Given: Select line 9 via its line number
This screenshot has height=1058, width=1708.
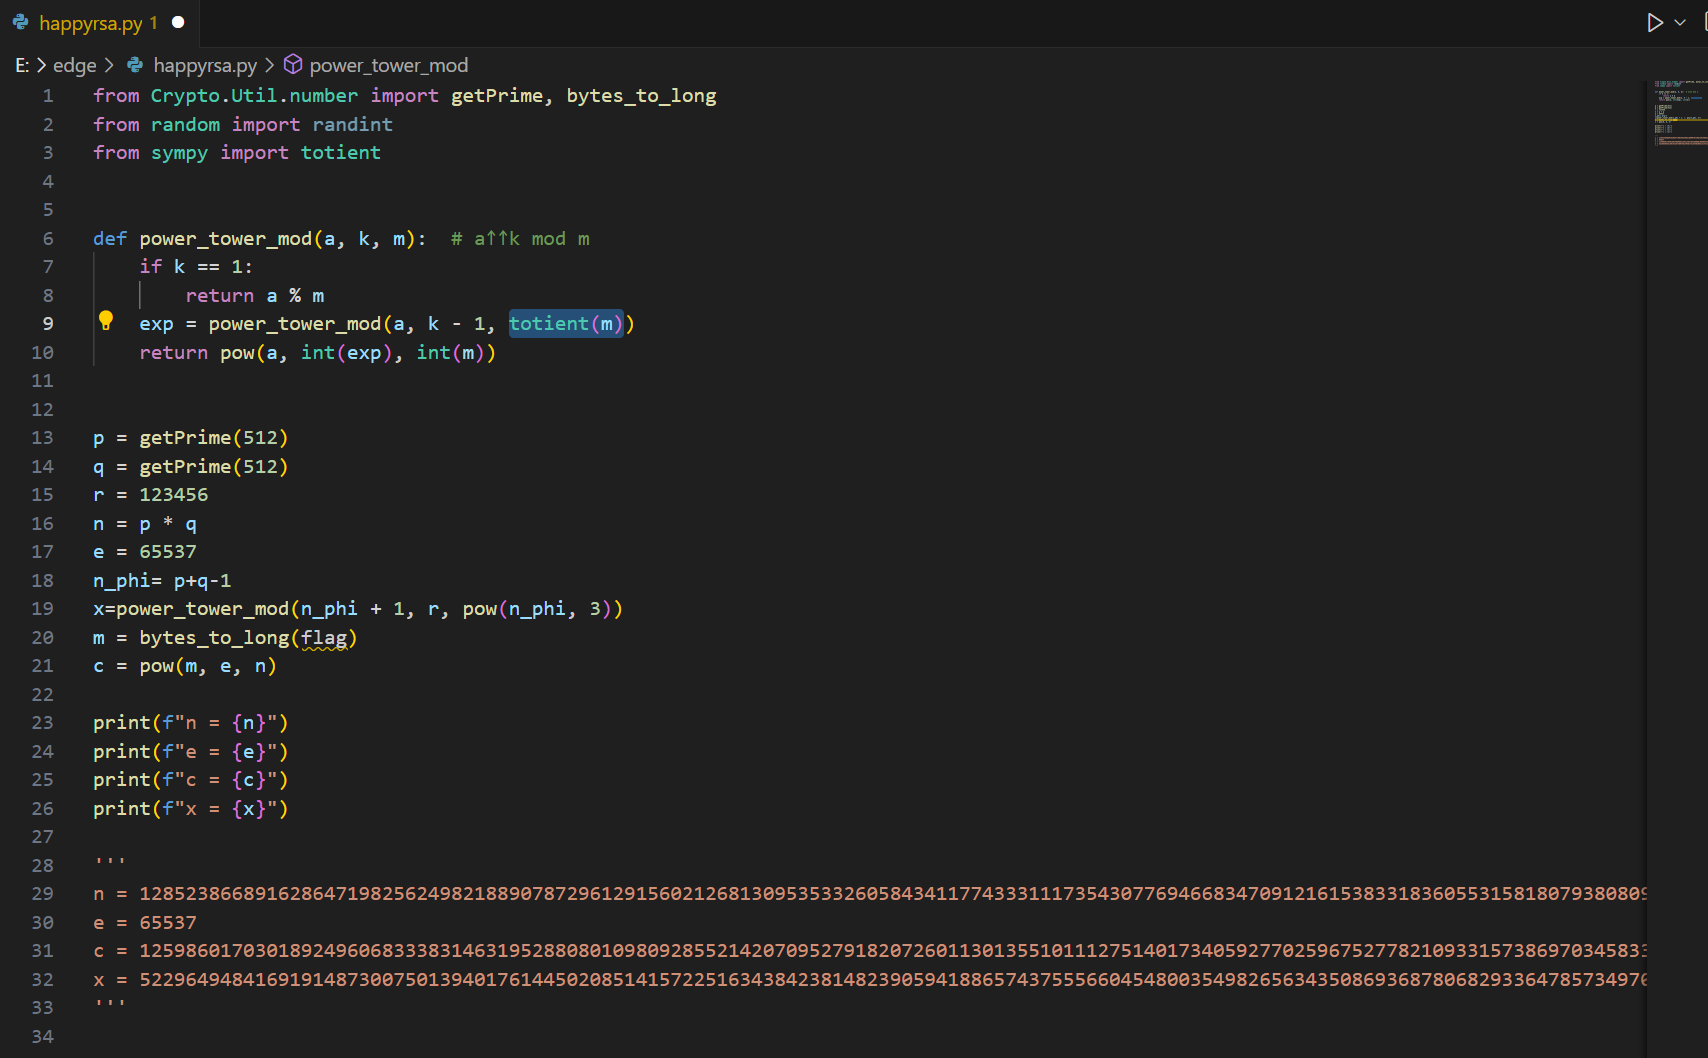Looking at the screenshot, I should click(x=47, y=324).
